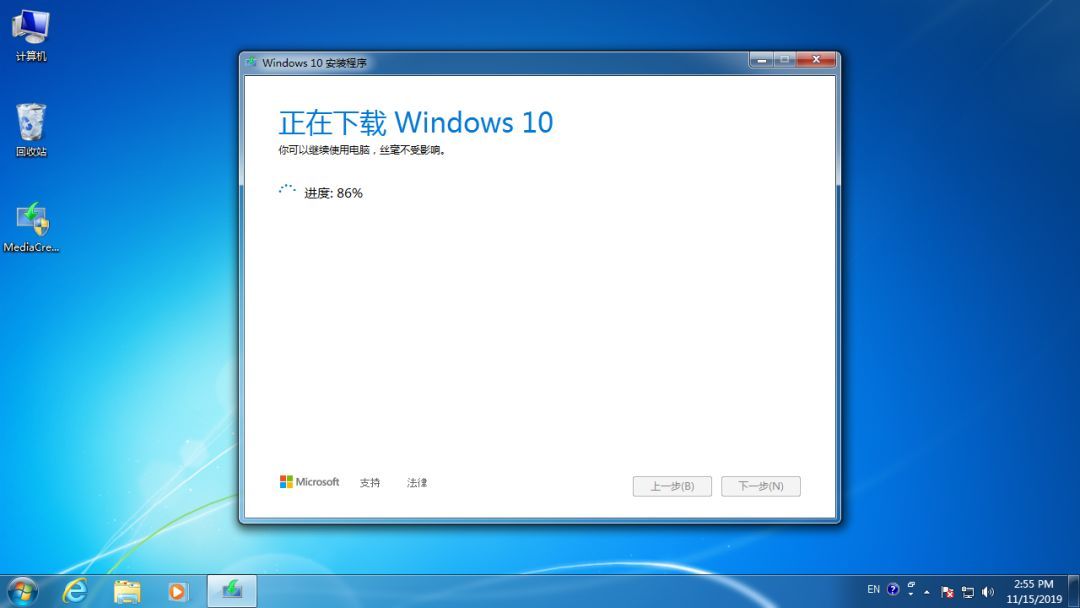Screen dimensions: 1080x608
Task: Open the network status tray icon
Action: (967, 591)
